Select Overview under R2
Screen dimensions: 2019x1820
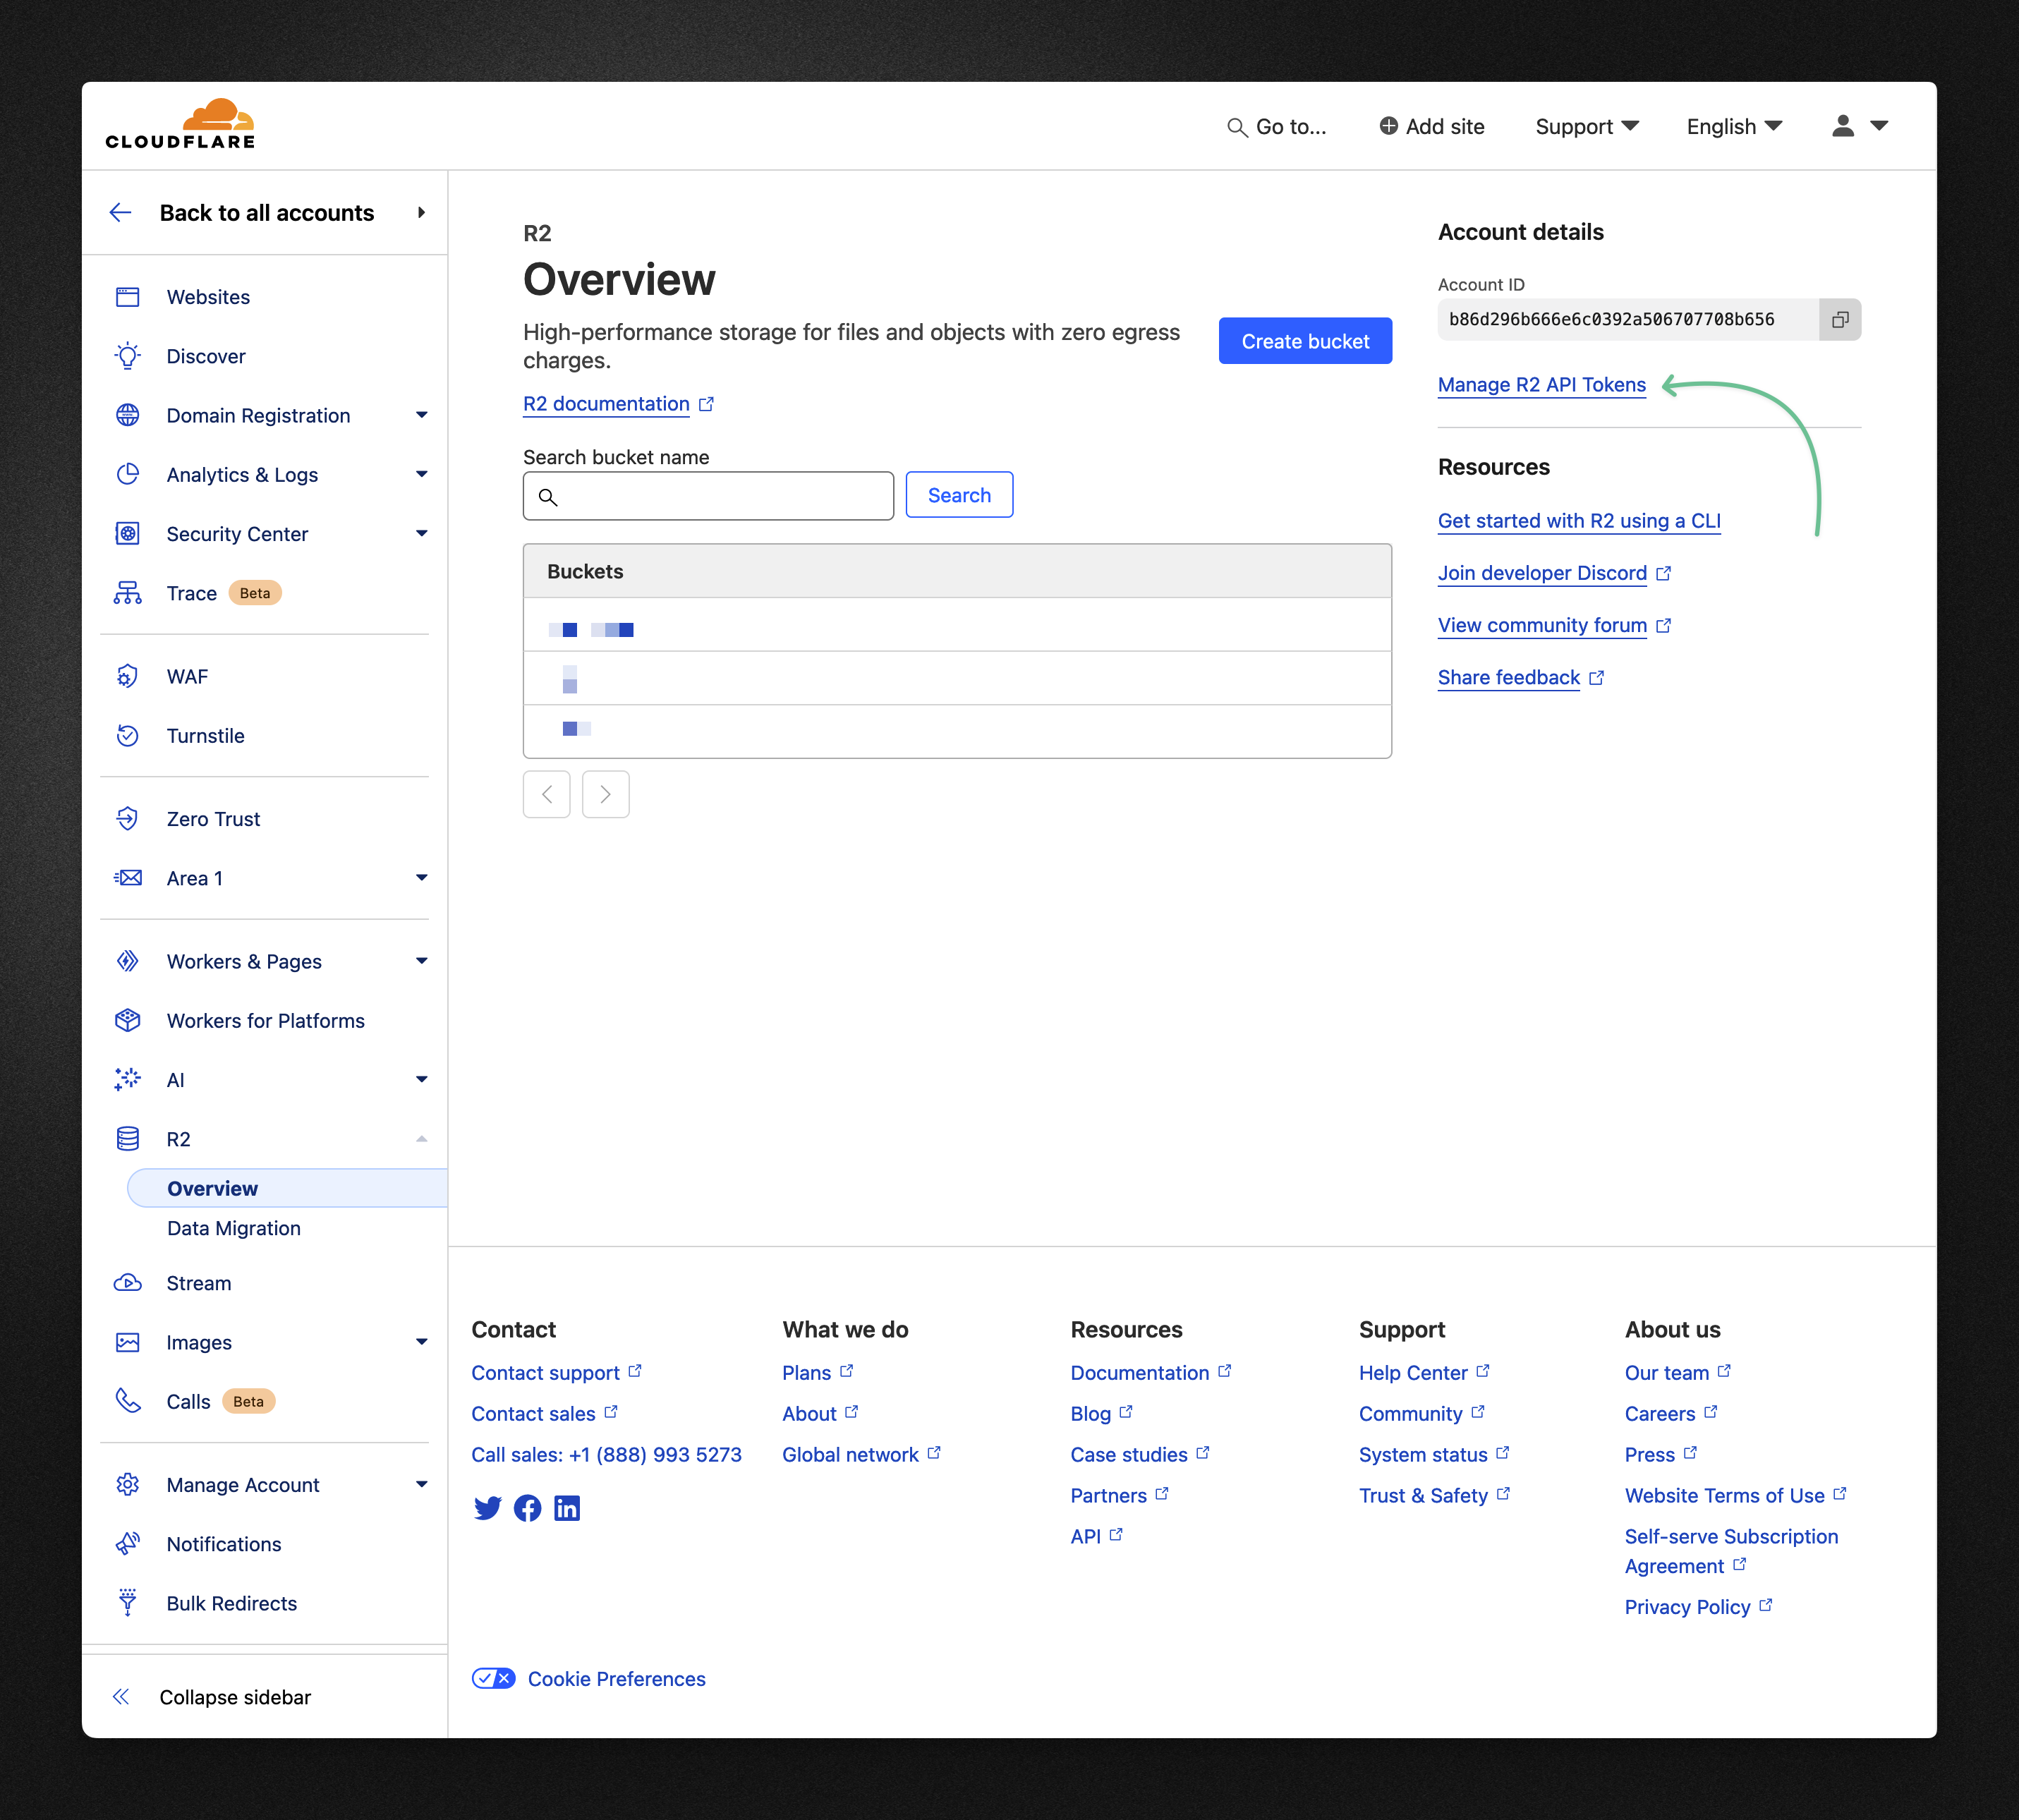pos(287,1188)
